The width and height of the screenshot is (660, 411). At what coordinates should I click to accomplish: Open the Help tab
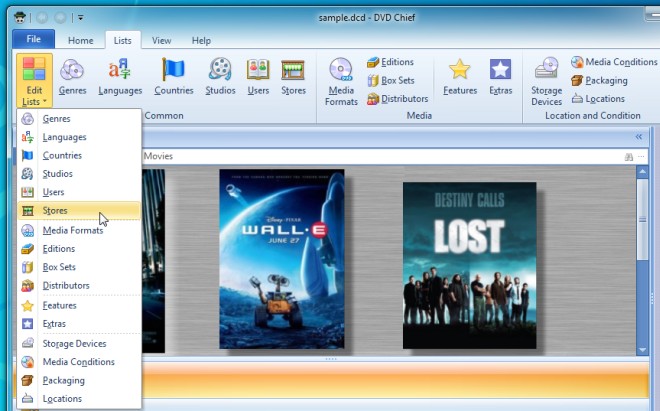tap(201, 41)
